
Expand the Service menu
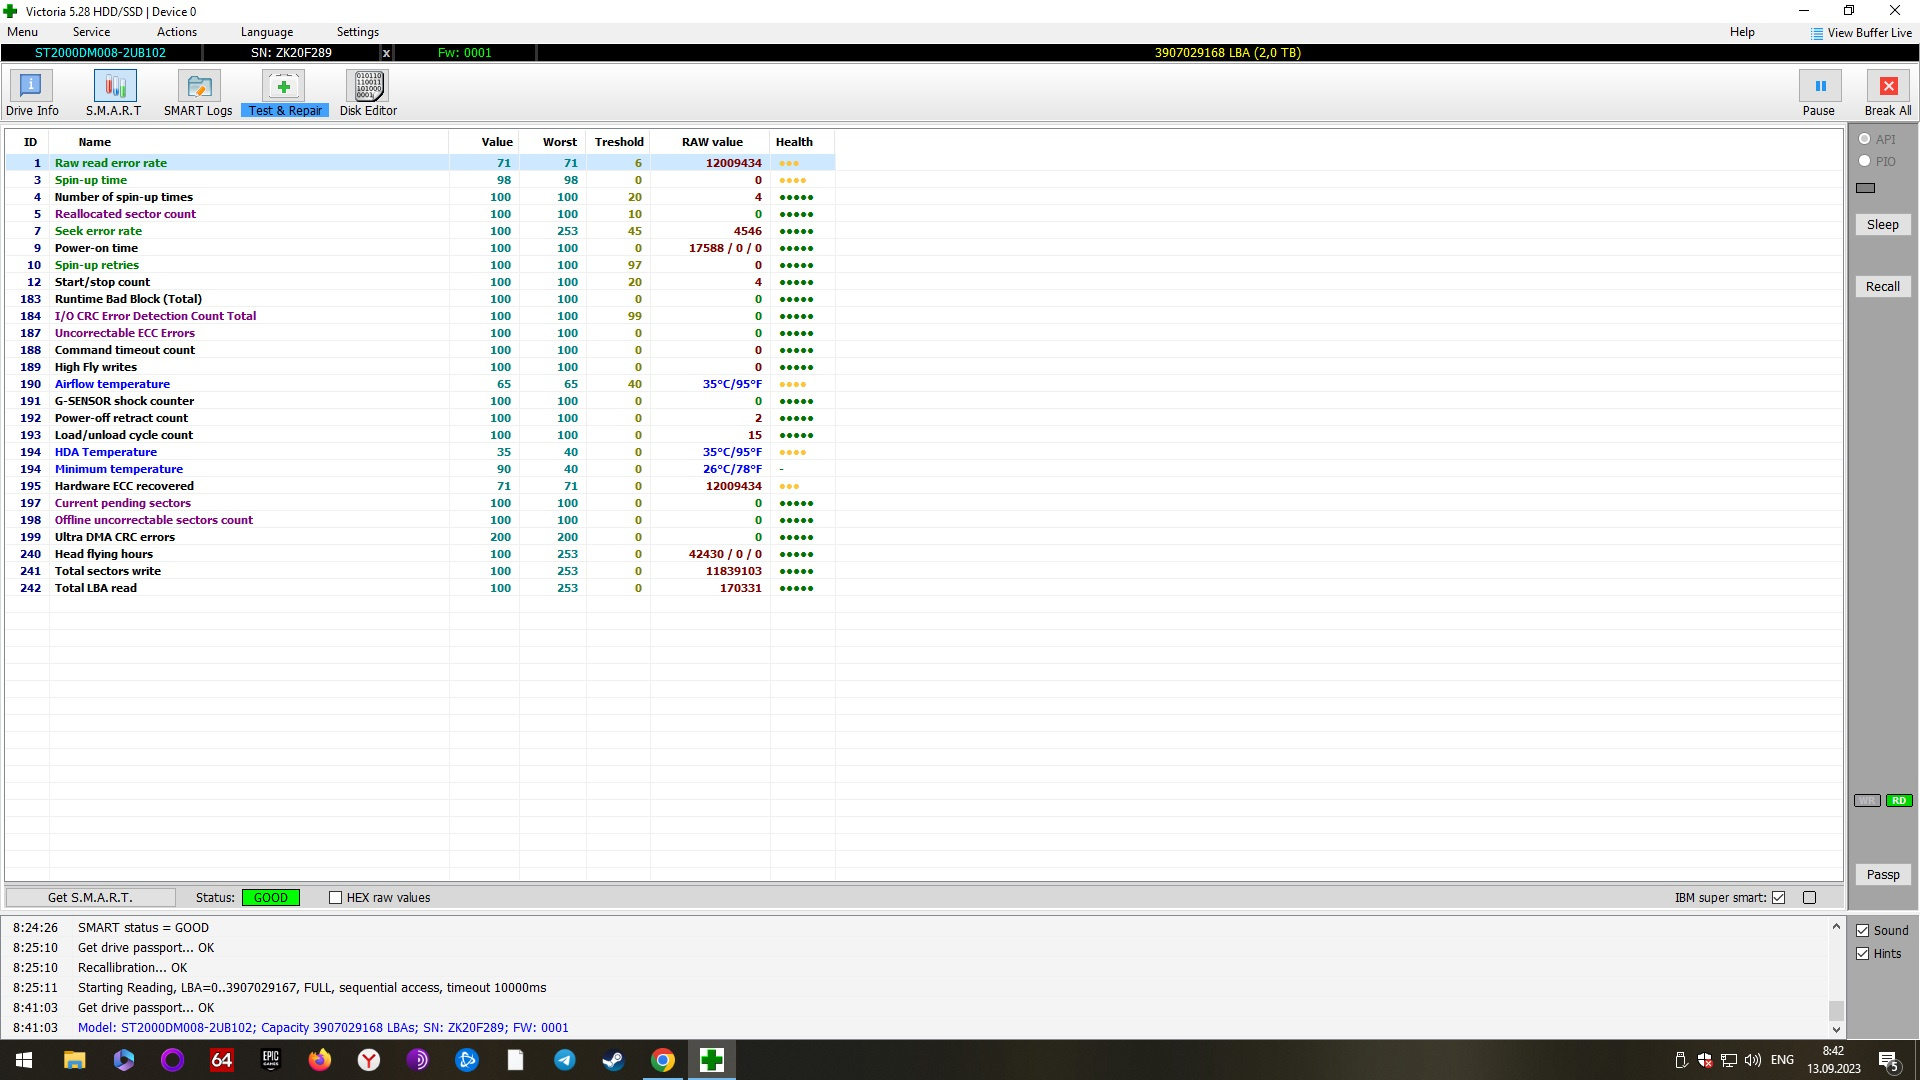coord(92,30)
